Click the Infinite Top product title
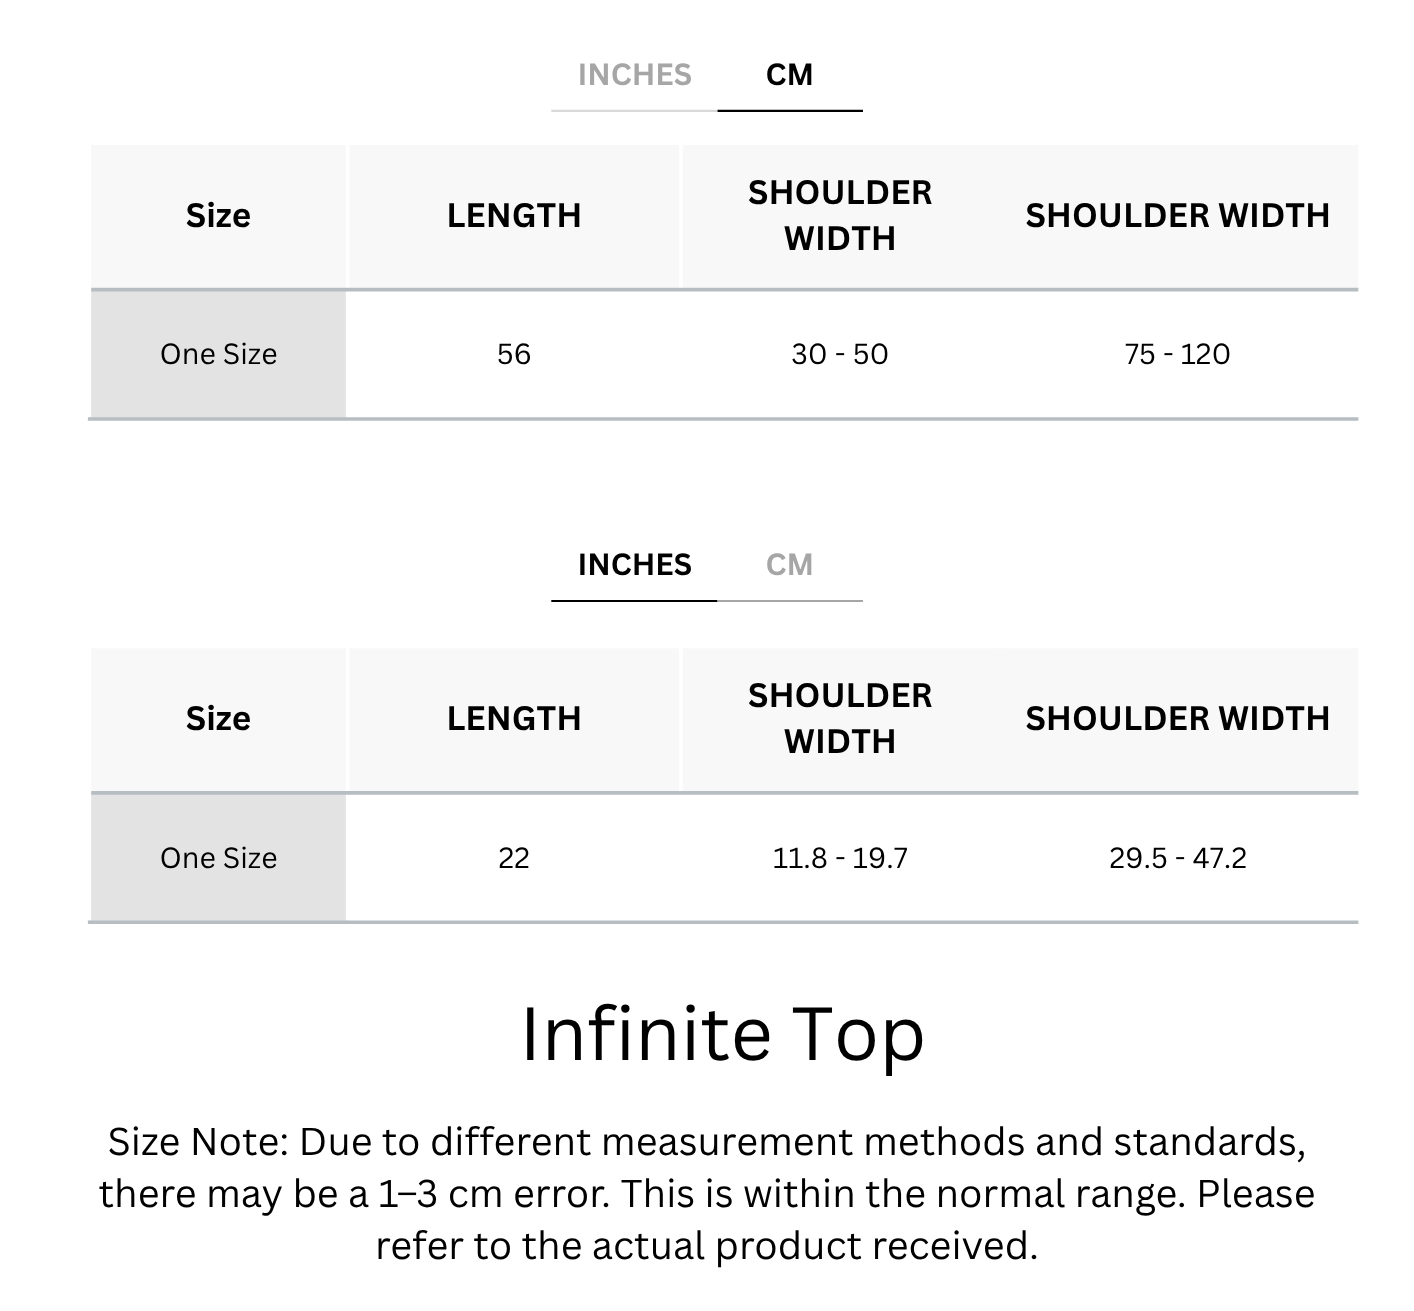 [x=722, y=1034]
